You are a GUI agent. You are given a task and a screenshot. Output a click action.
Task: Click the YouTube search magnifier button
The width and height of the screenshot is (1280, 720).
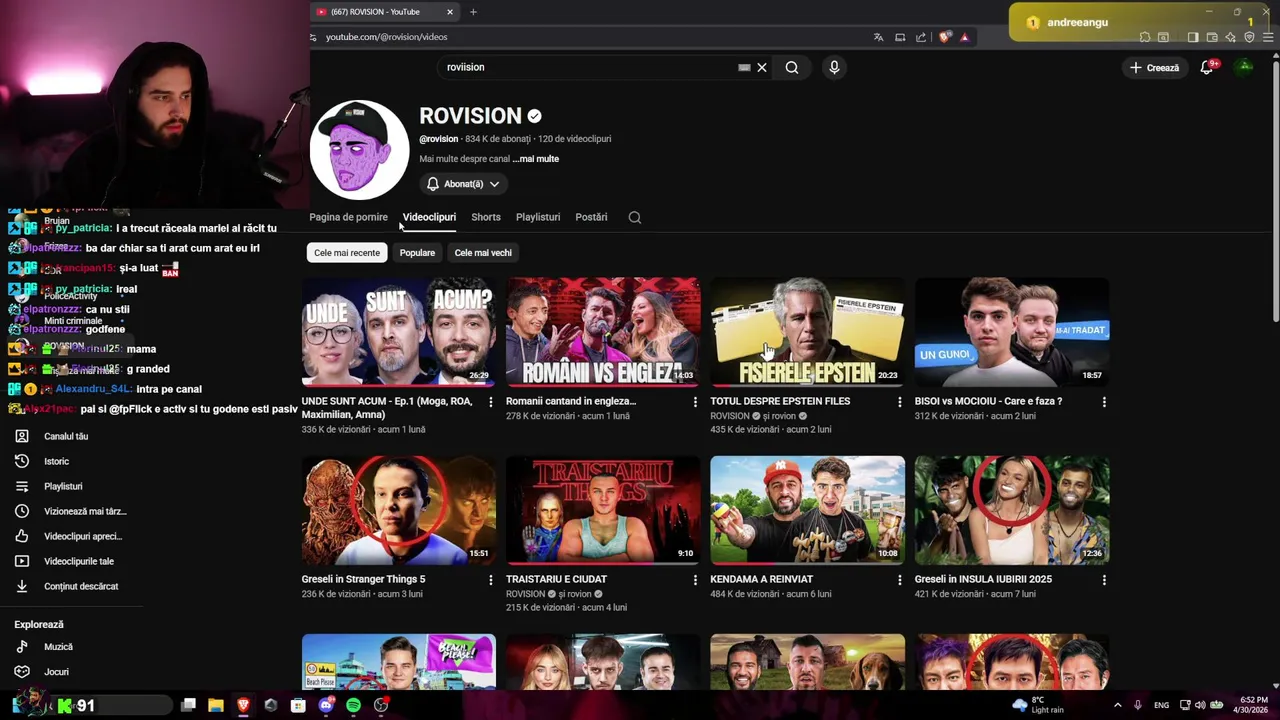[x=791, y=67]
